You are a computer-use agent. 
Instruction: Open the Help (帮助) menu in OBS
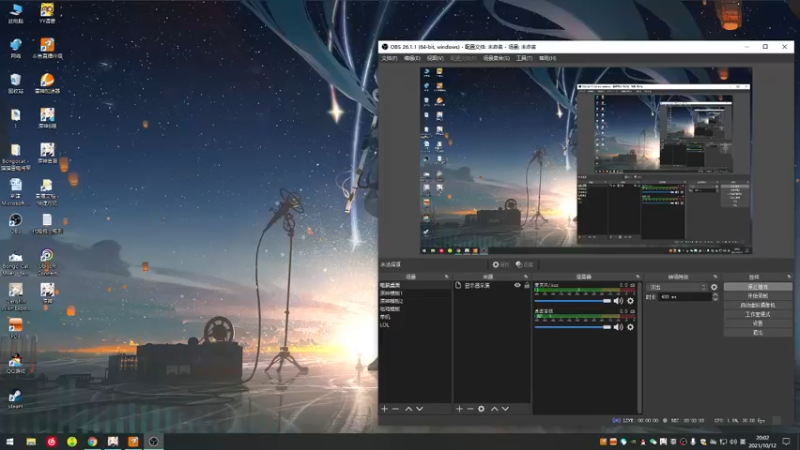547,58
